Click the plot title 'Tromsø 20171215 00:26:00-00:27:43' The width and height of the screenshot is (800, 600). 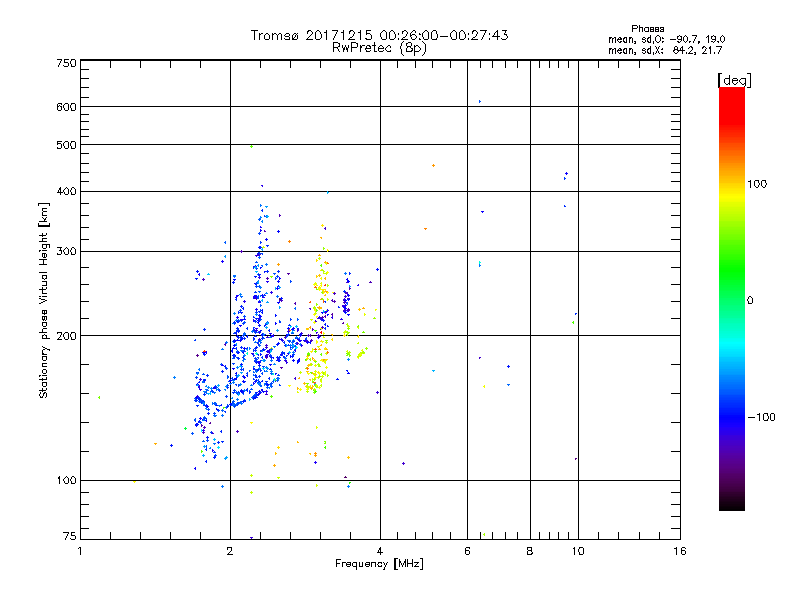tap(379, 35)
